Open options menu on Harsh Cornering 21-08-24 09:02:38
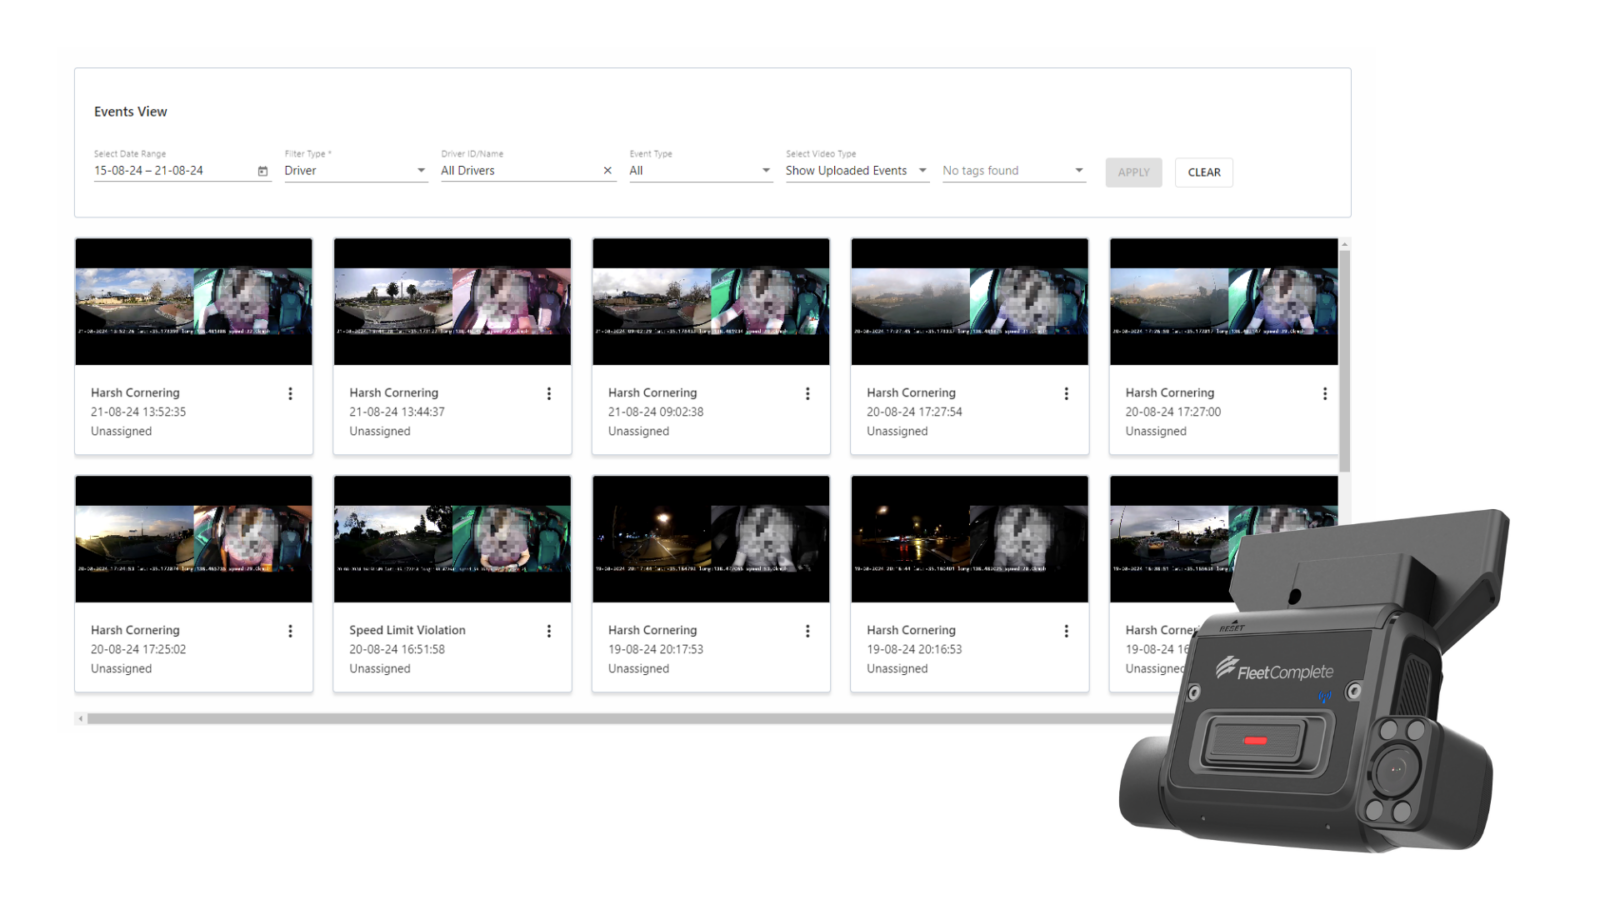 pos(808,393)
